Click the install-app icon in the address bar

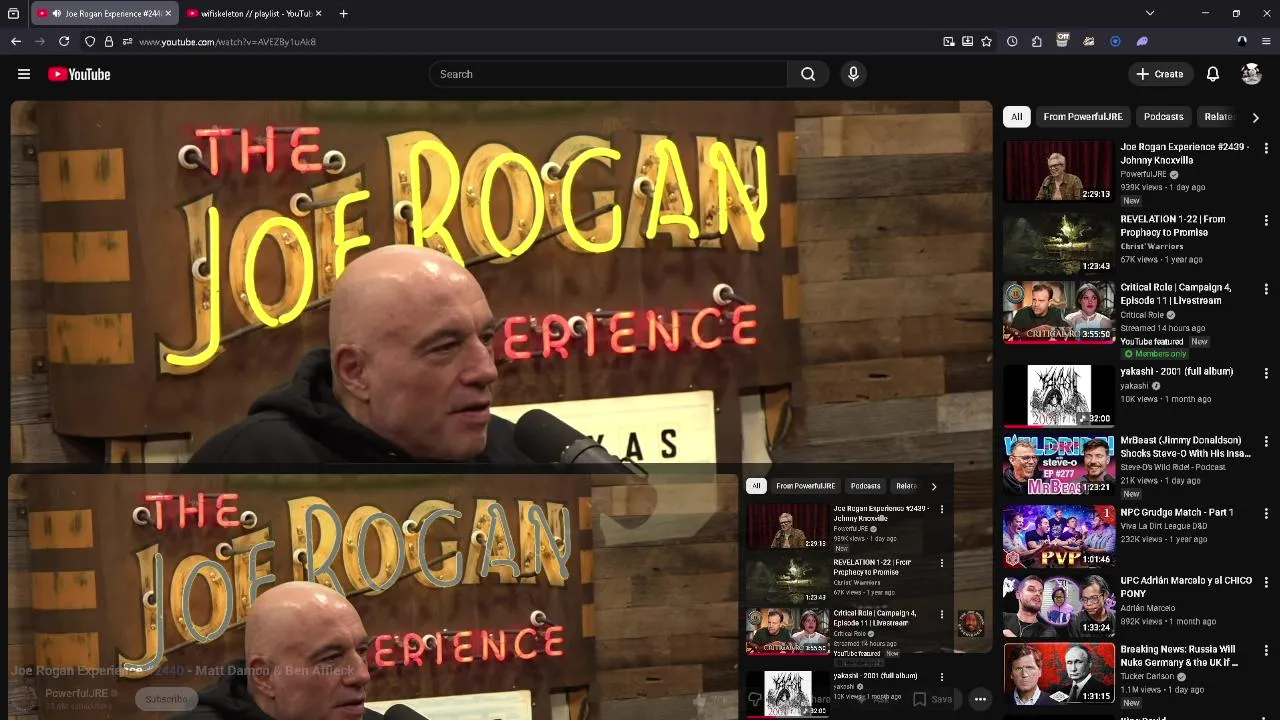[968, 41]
